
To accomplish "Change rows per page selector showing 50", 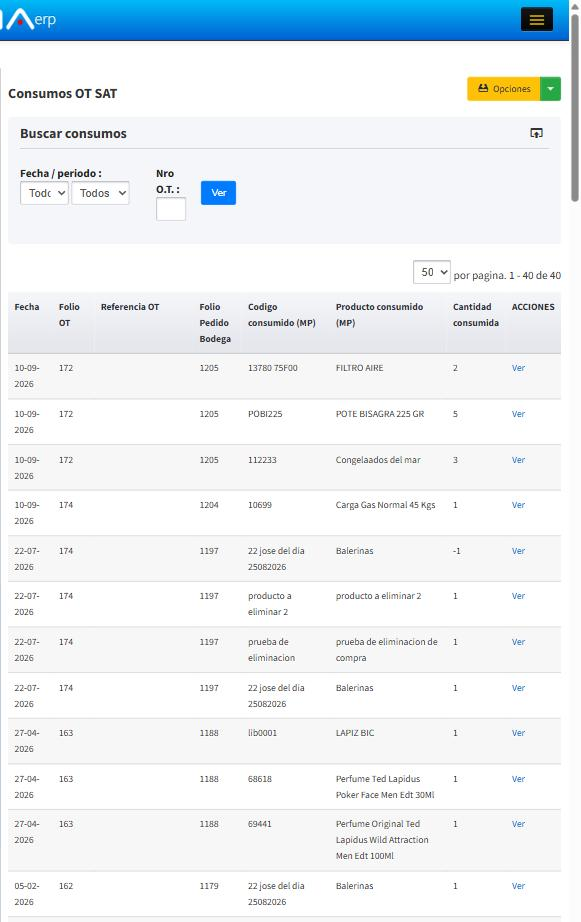I will (432, 272).
